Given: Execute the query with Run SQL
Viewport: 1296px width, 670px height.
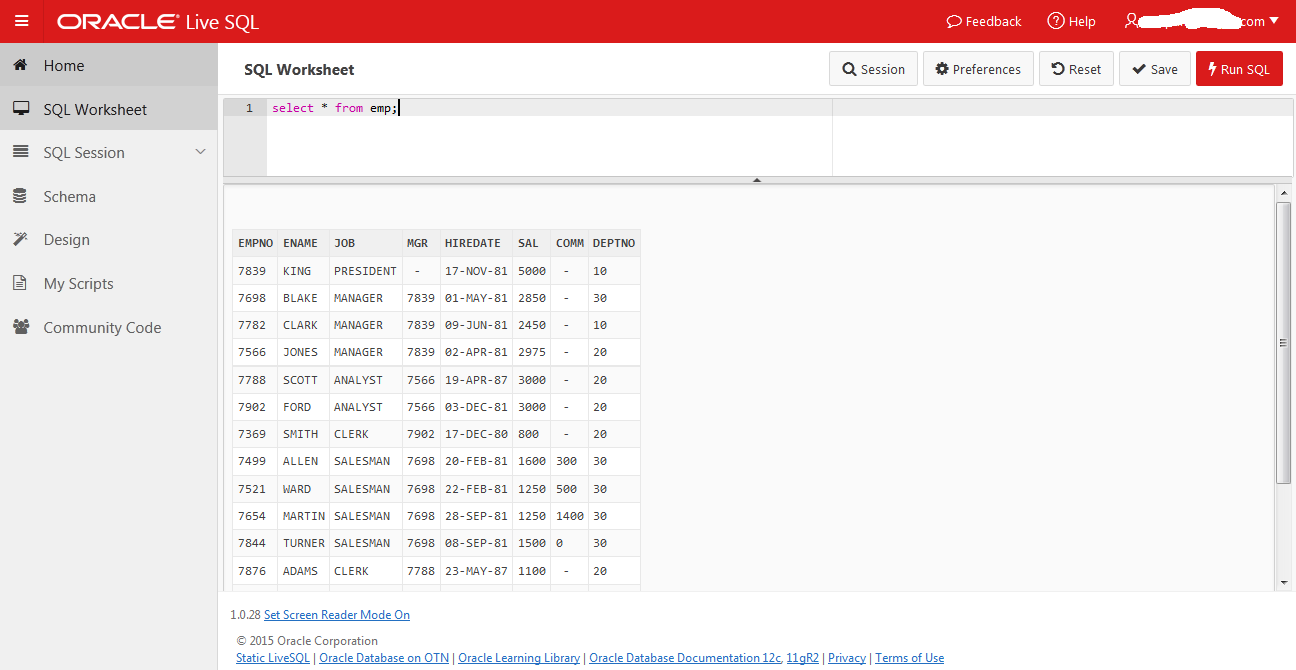Looking at the screenshot, I should (x=1239, y=69).
